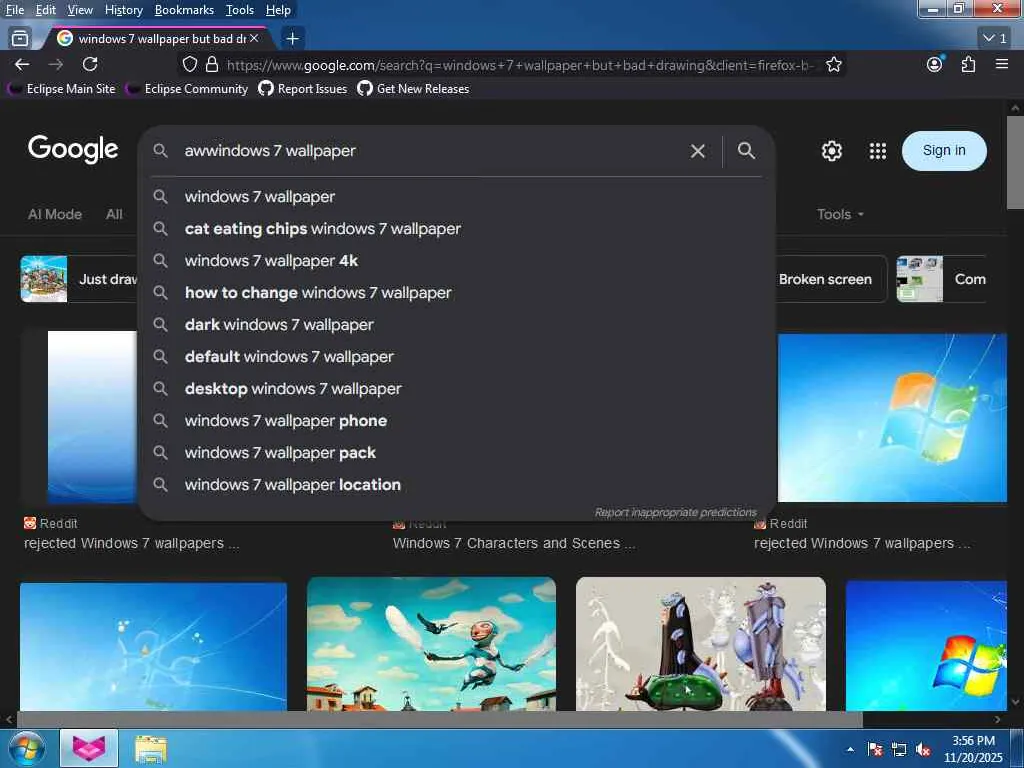This screenshot has width=1024, height=768.
Task: Open the File menu
Action: (x=14, y=10)
